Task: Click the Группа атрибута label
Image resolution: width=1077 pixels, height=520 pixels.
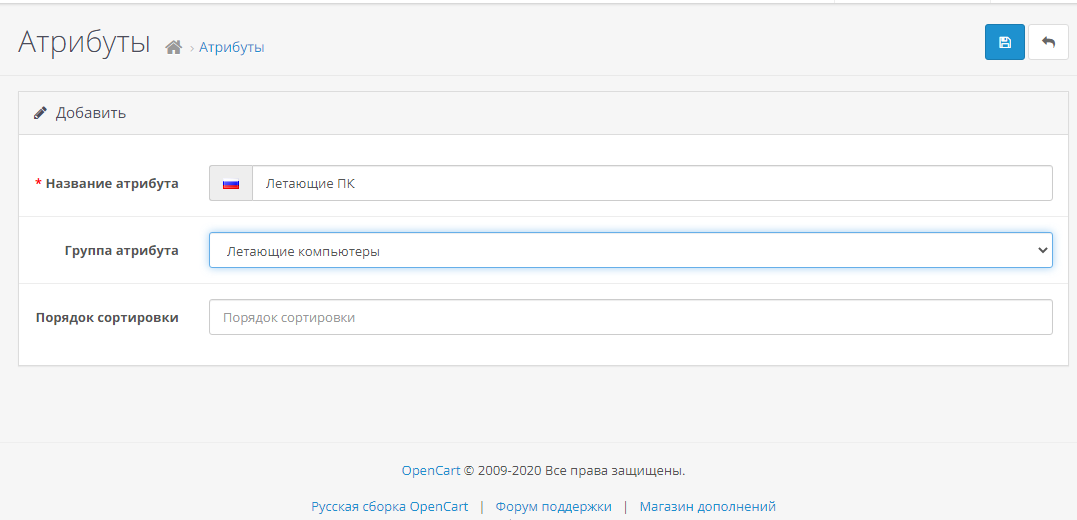Action: pyautogui.click(x=121, y=251)
